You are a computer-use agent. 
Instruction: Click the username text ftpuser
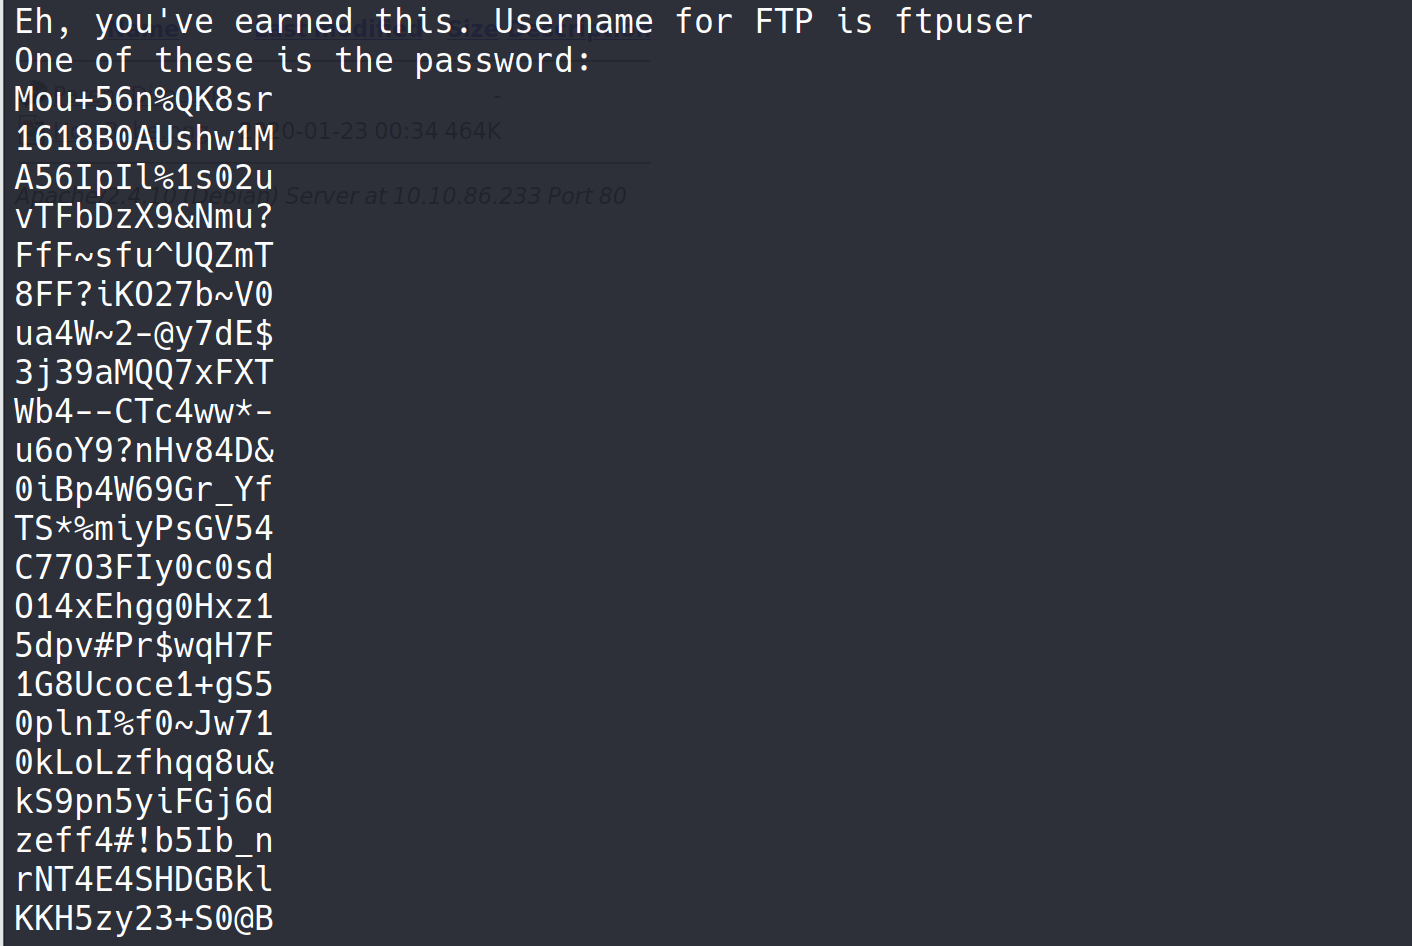pos(963,22)
